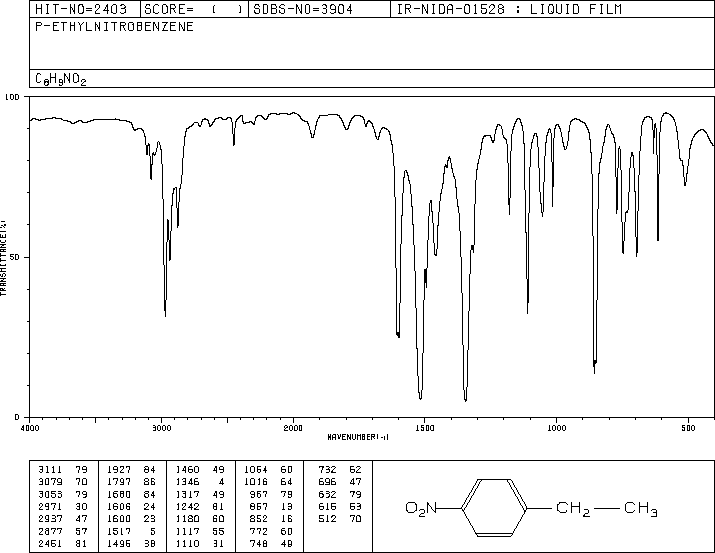
Task: Click peak table entry 1927
Action: (119, 470)
